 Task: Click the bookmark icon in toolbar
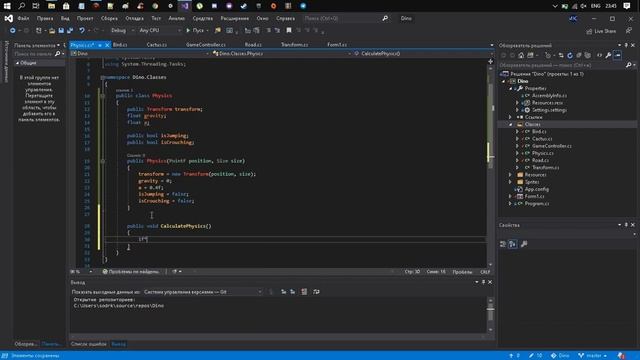(289, 31)
